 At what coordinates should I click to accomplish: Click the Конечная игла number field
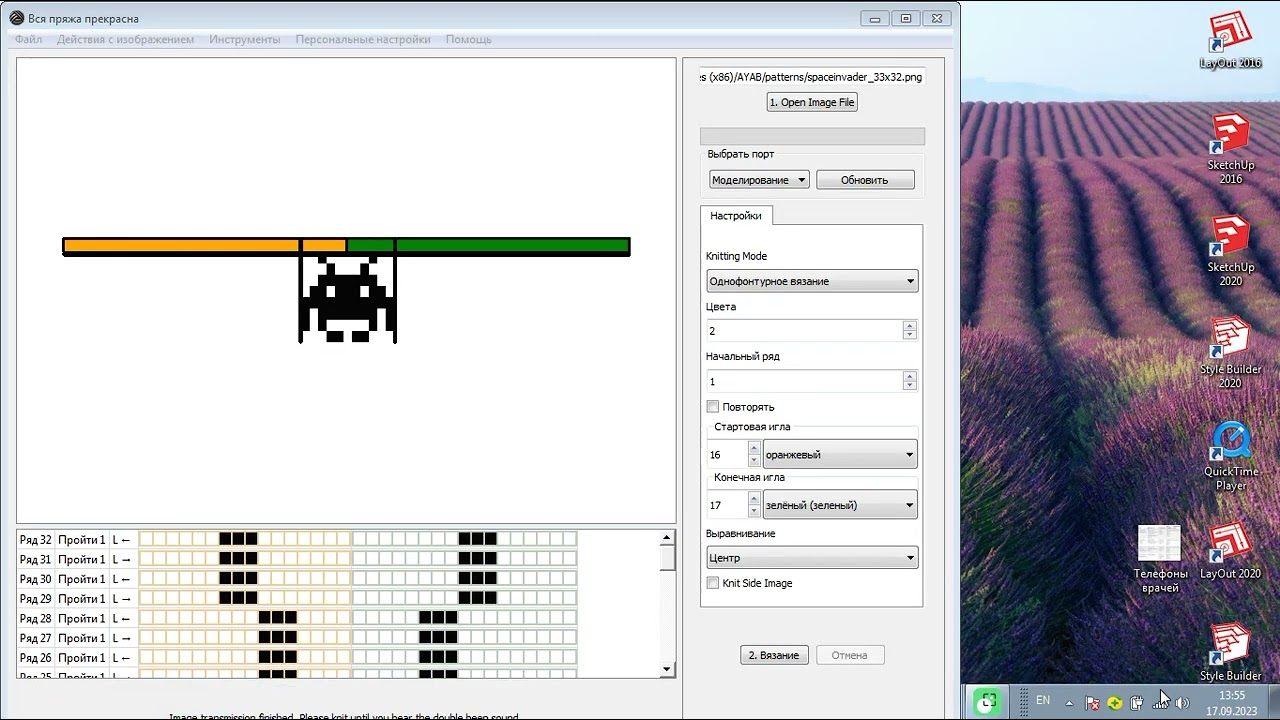(727, 505)
